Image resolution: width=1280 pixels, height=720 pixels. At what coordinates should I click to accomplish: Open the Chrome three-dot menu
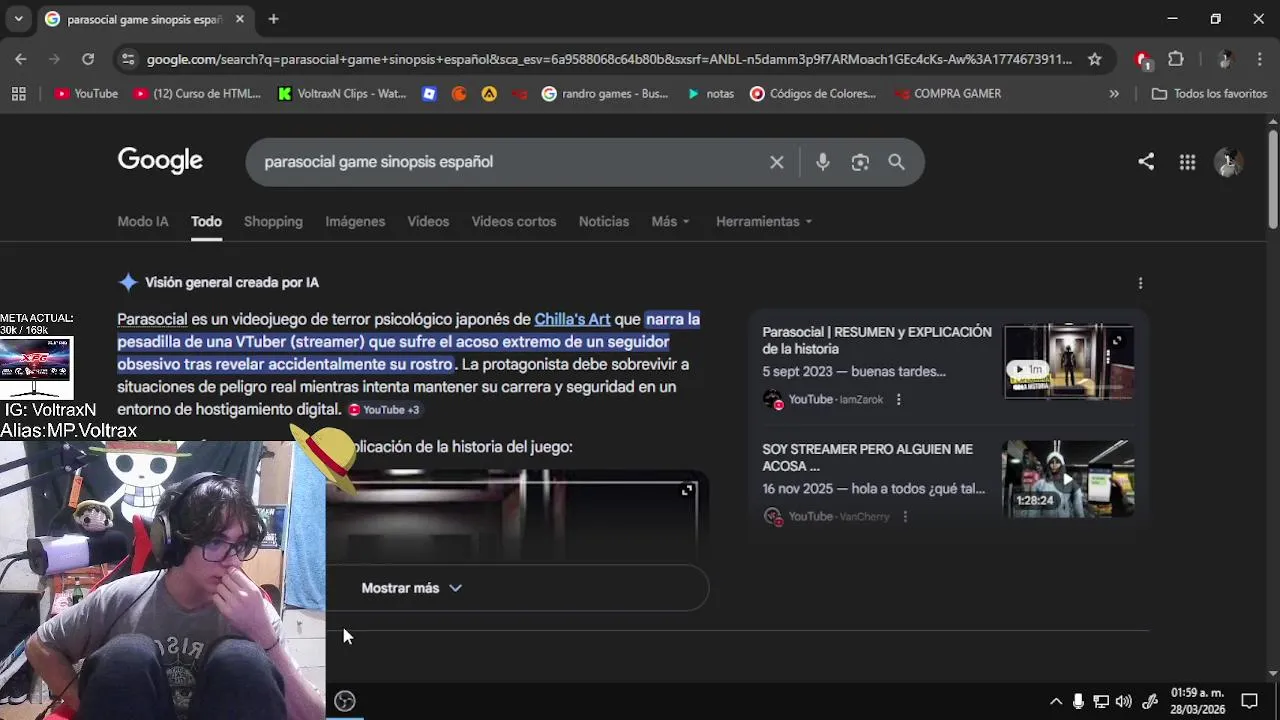pos(1259,59)
